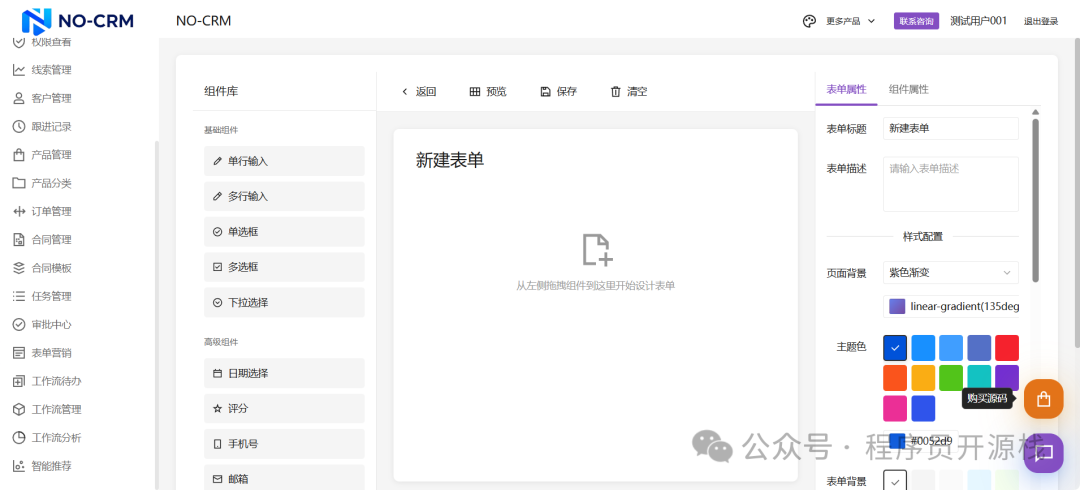Click the 工作流待办 icon
The image size is (1080, 490).
coord(19,381)
